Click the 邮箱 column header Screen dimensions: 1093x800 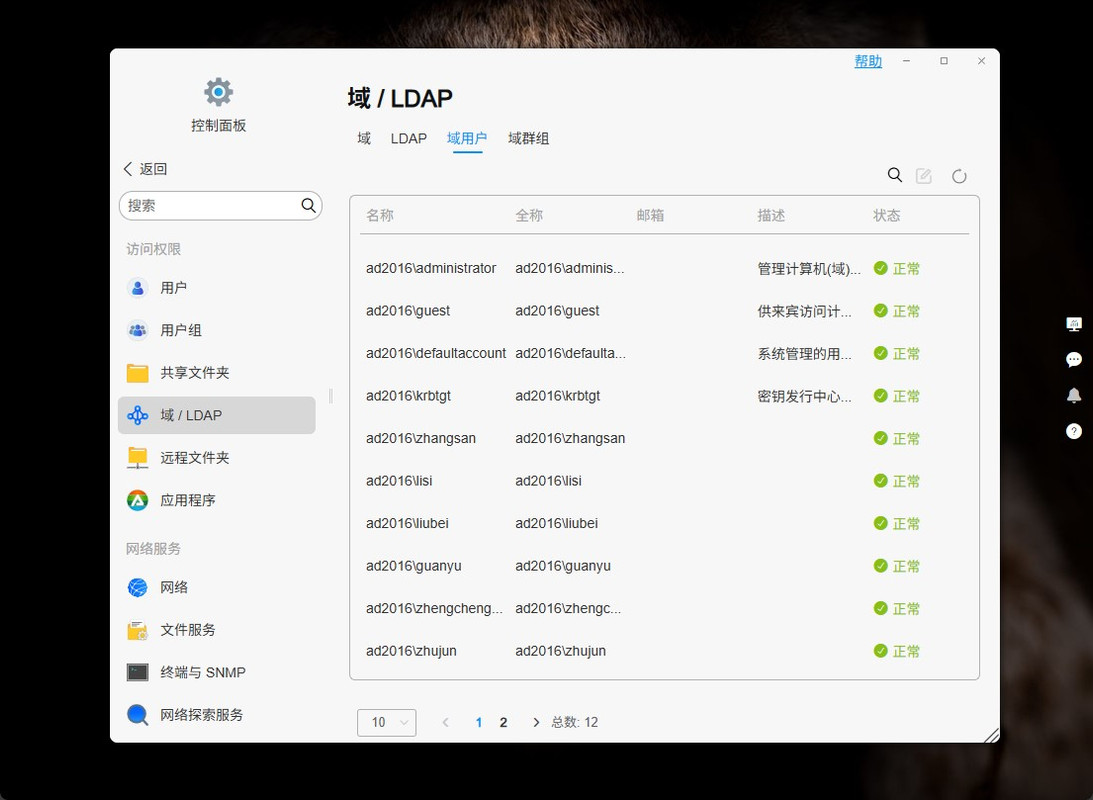650,215
